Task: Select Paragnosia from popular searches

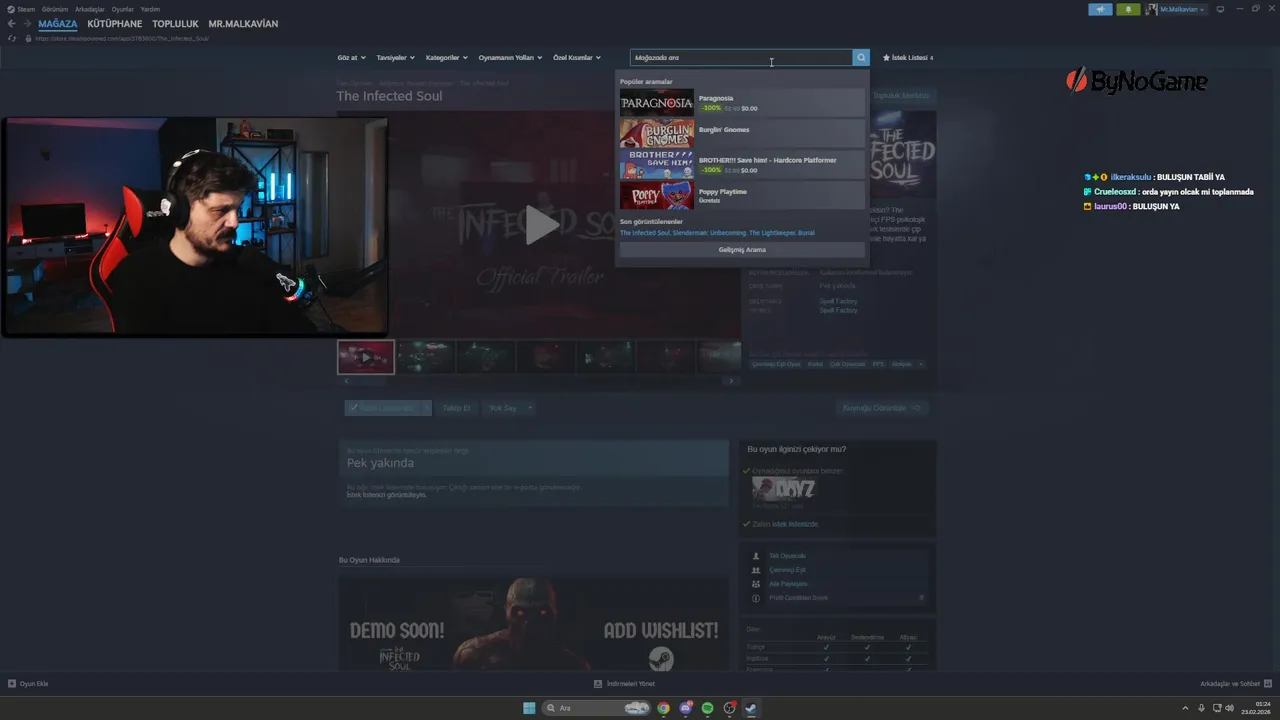Action: 741,103
